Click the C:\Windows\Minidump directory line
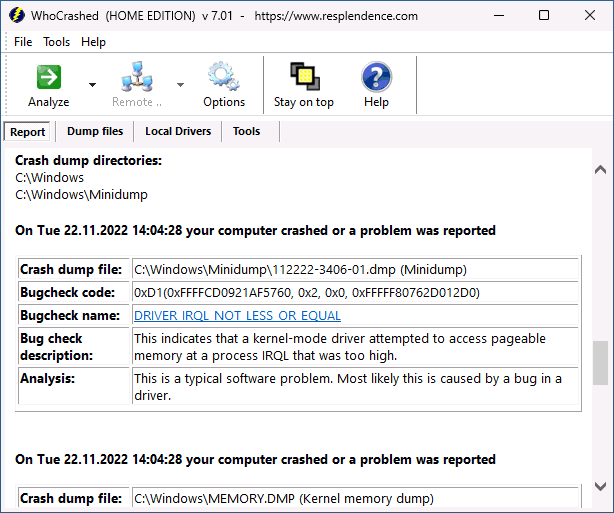614x513 pixels. tap(81, 195)
